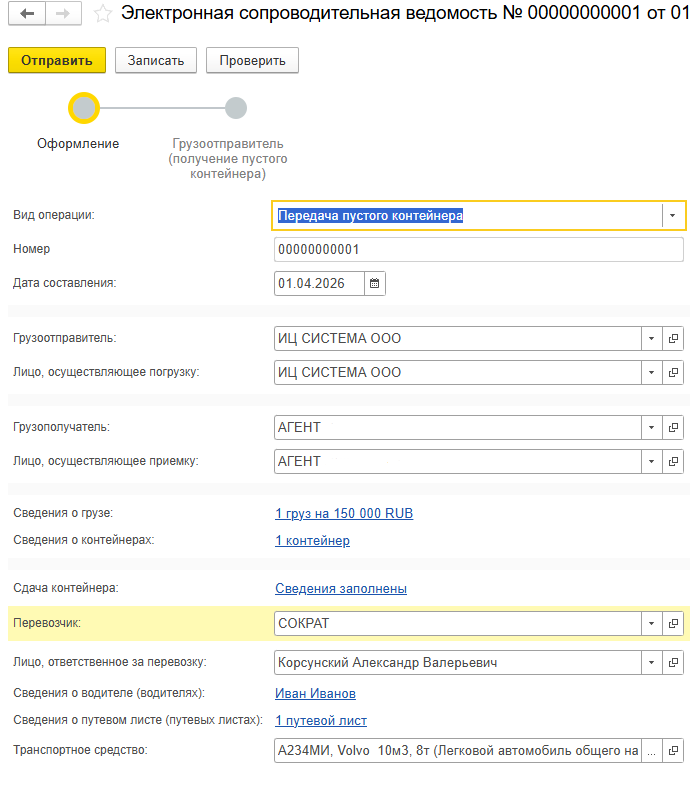Open Грузополучатель record via open icon
Viewport: 690px width, 795px height.
[x=673, y=428]
